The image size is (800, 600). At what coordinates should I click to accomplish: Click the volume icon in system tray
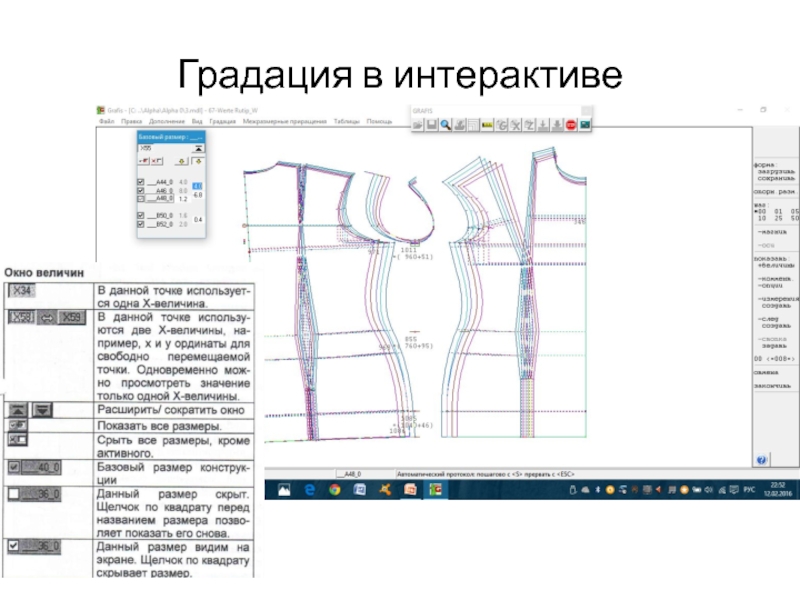coord(708,490)
